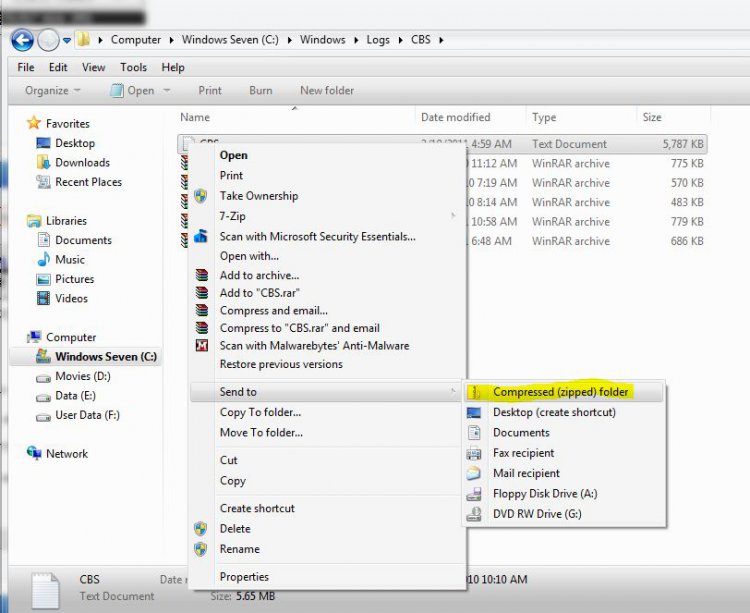The height and width of the screenshot is (613, 750).
Task: Open the Tools menu
Action: [133, 67]
